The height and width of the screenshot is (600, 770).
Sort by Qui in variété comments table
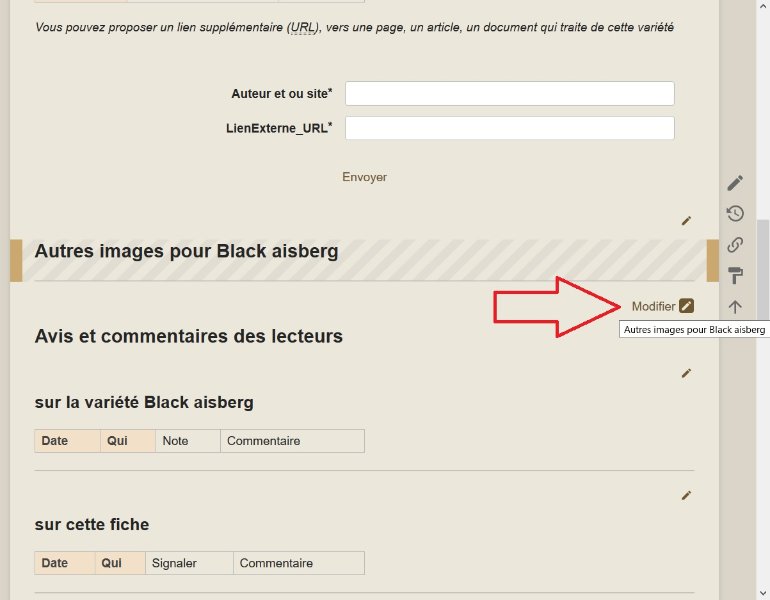pyautogui.click(x=117, y=441)
